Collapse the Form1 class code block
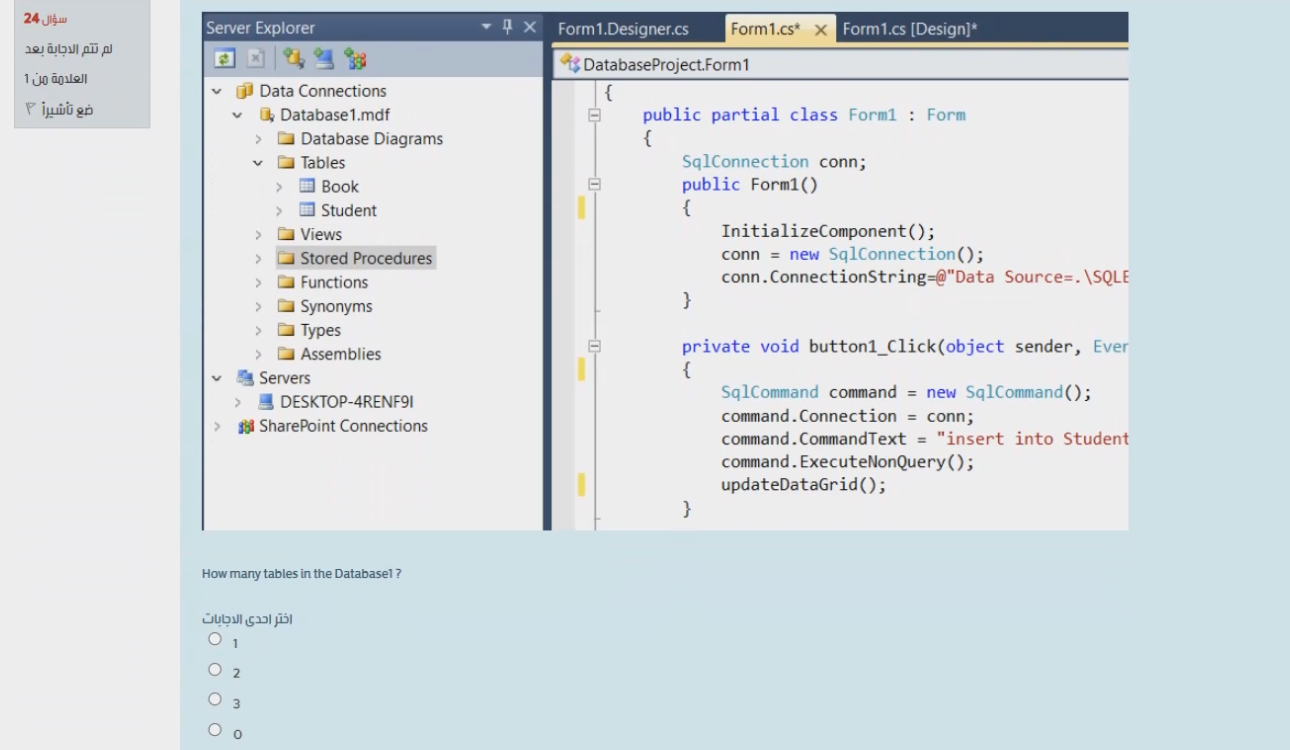The image size is (1290, 750). (595, 115)
